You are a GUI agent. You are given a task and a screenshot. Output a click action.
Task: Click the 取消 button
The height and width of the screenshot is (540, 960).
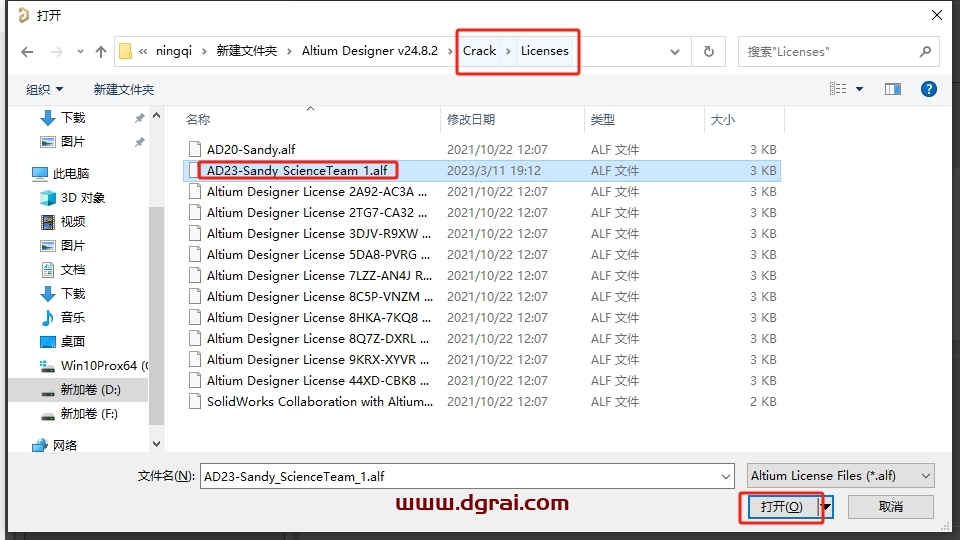891,507
